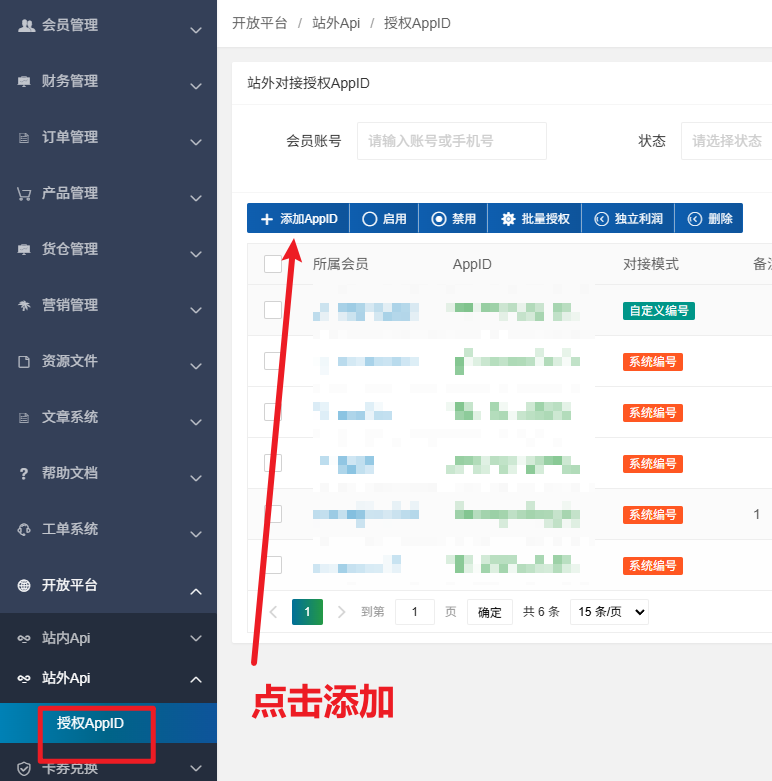
Task: Tick the checkbox of the second row
Action: click(x=273, y=361)
